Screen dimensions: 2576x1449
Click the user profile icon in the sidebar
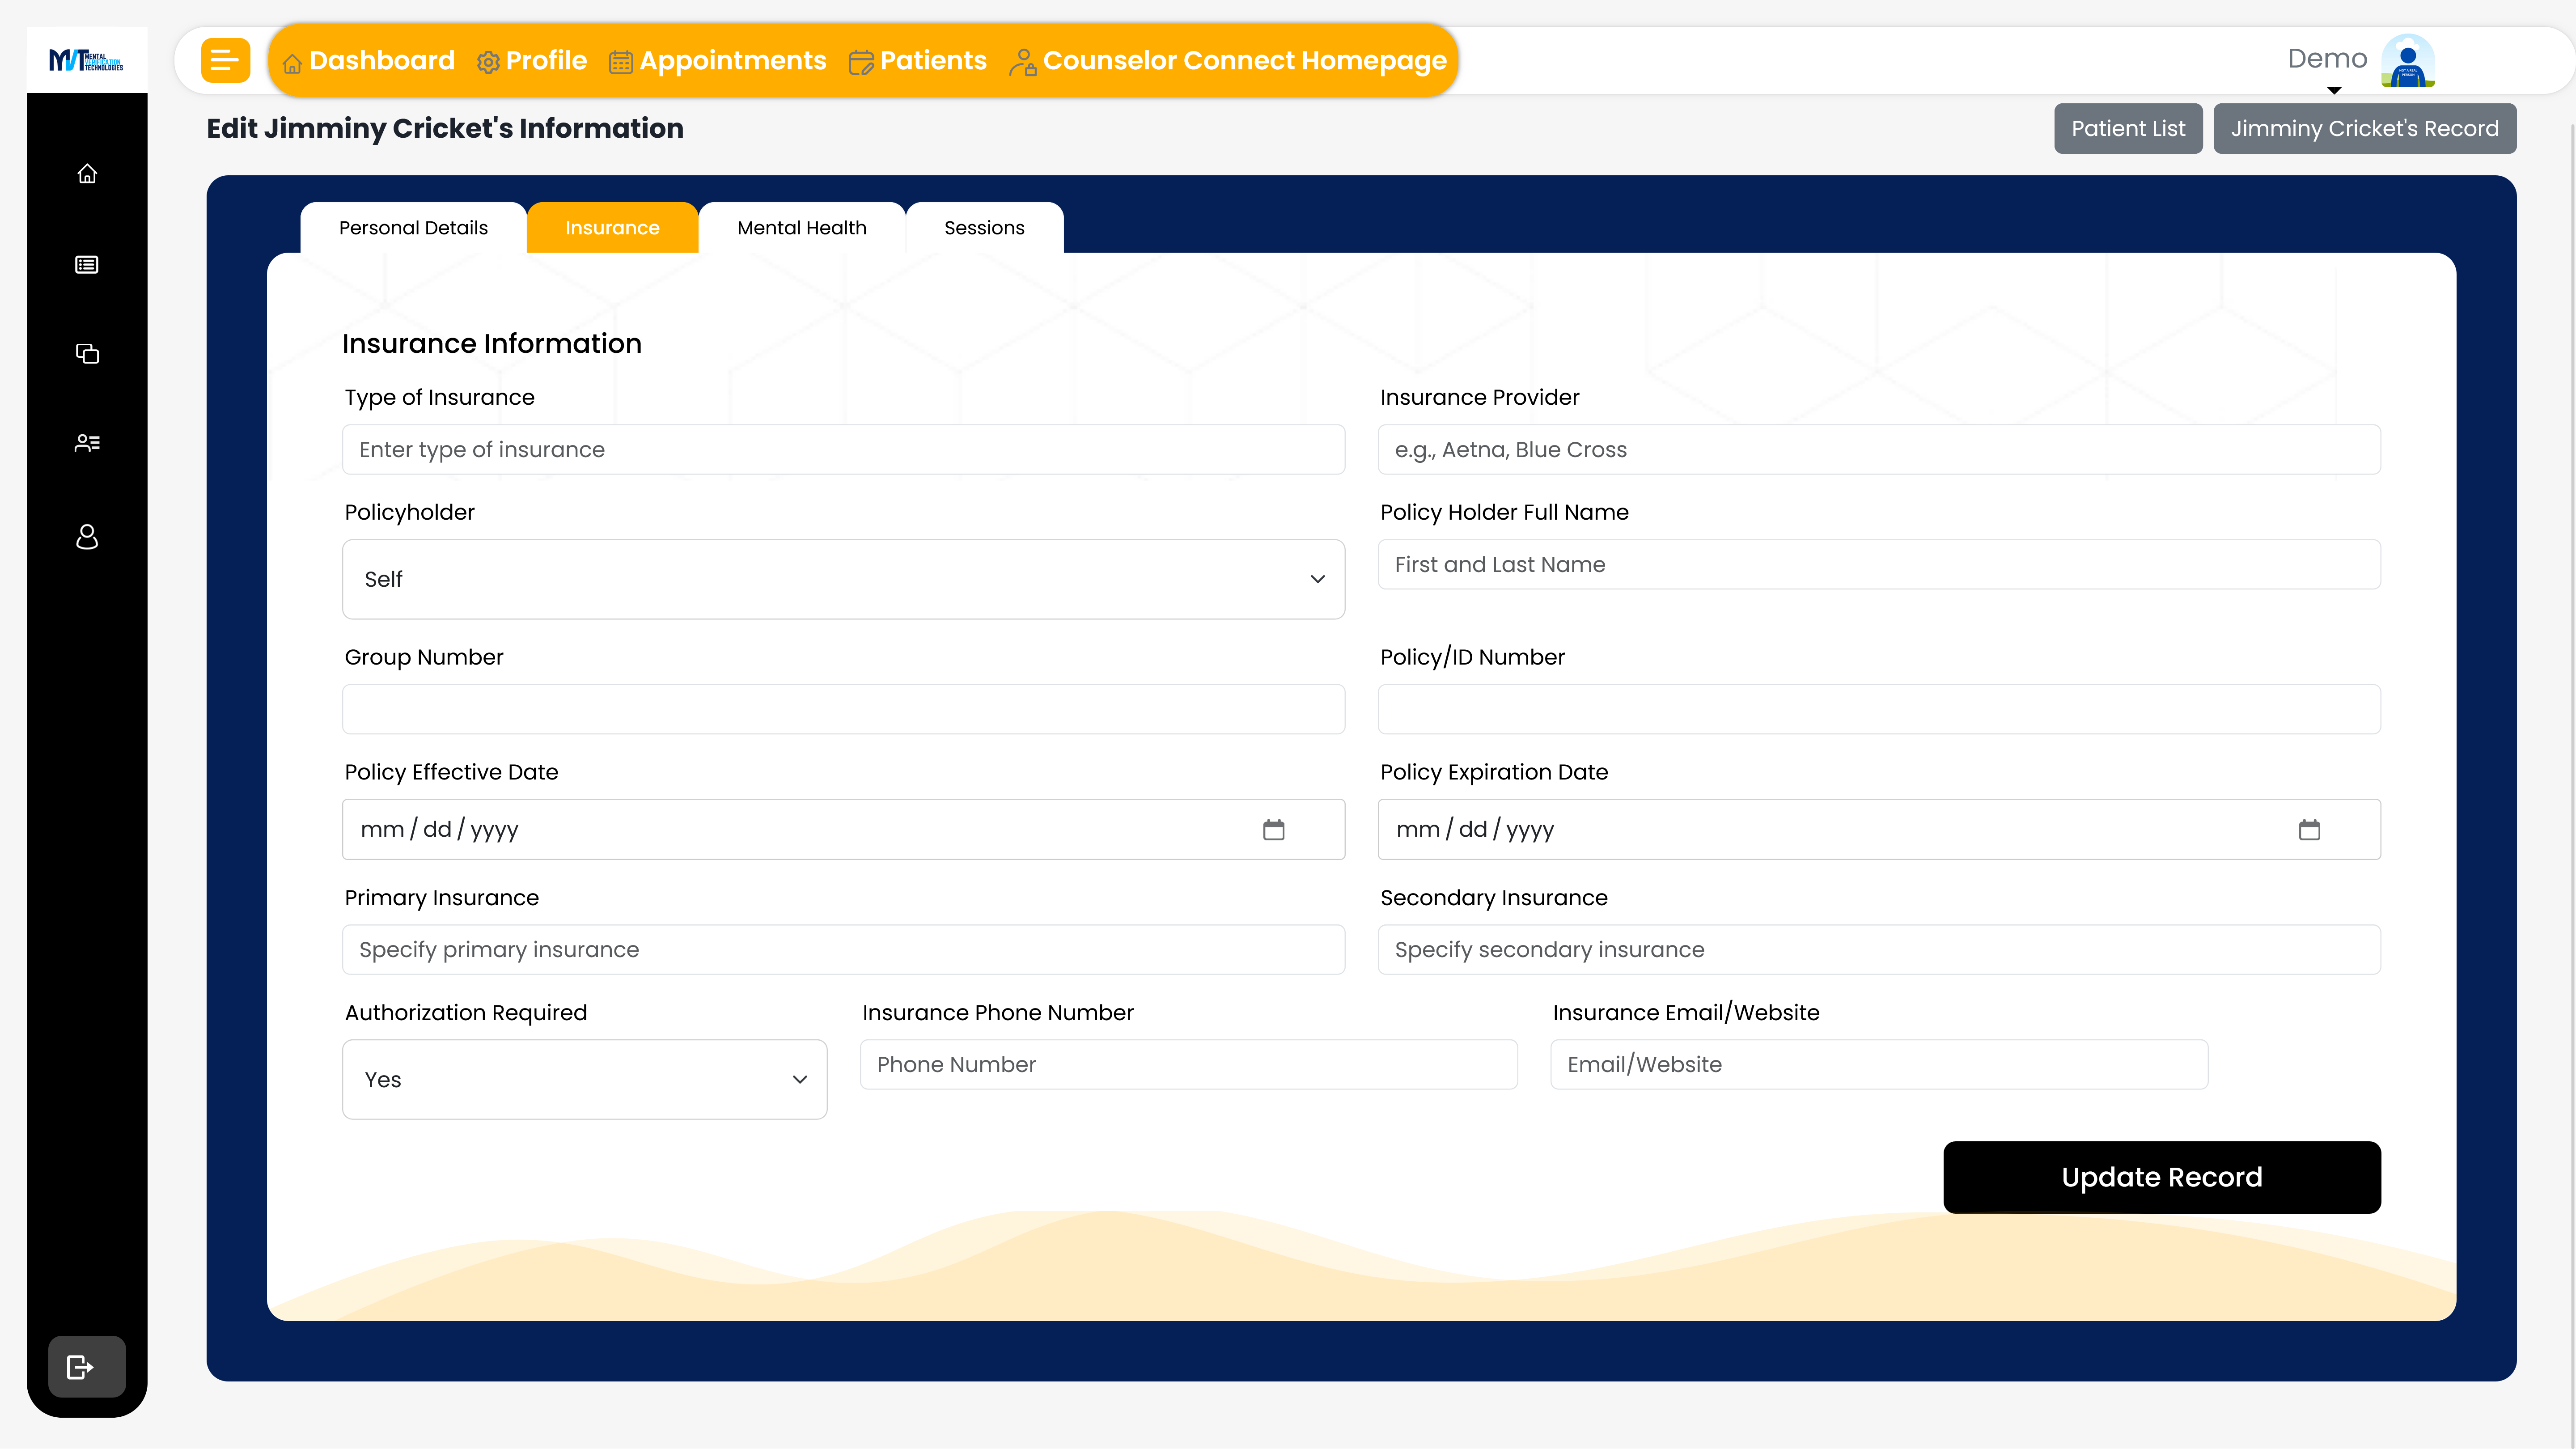(x=87, y=537)
